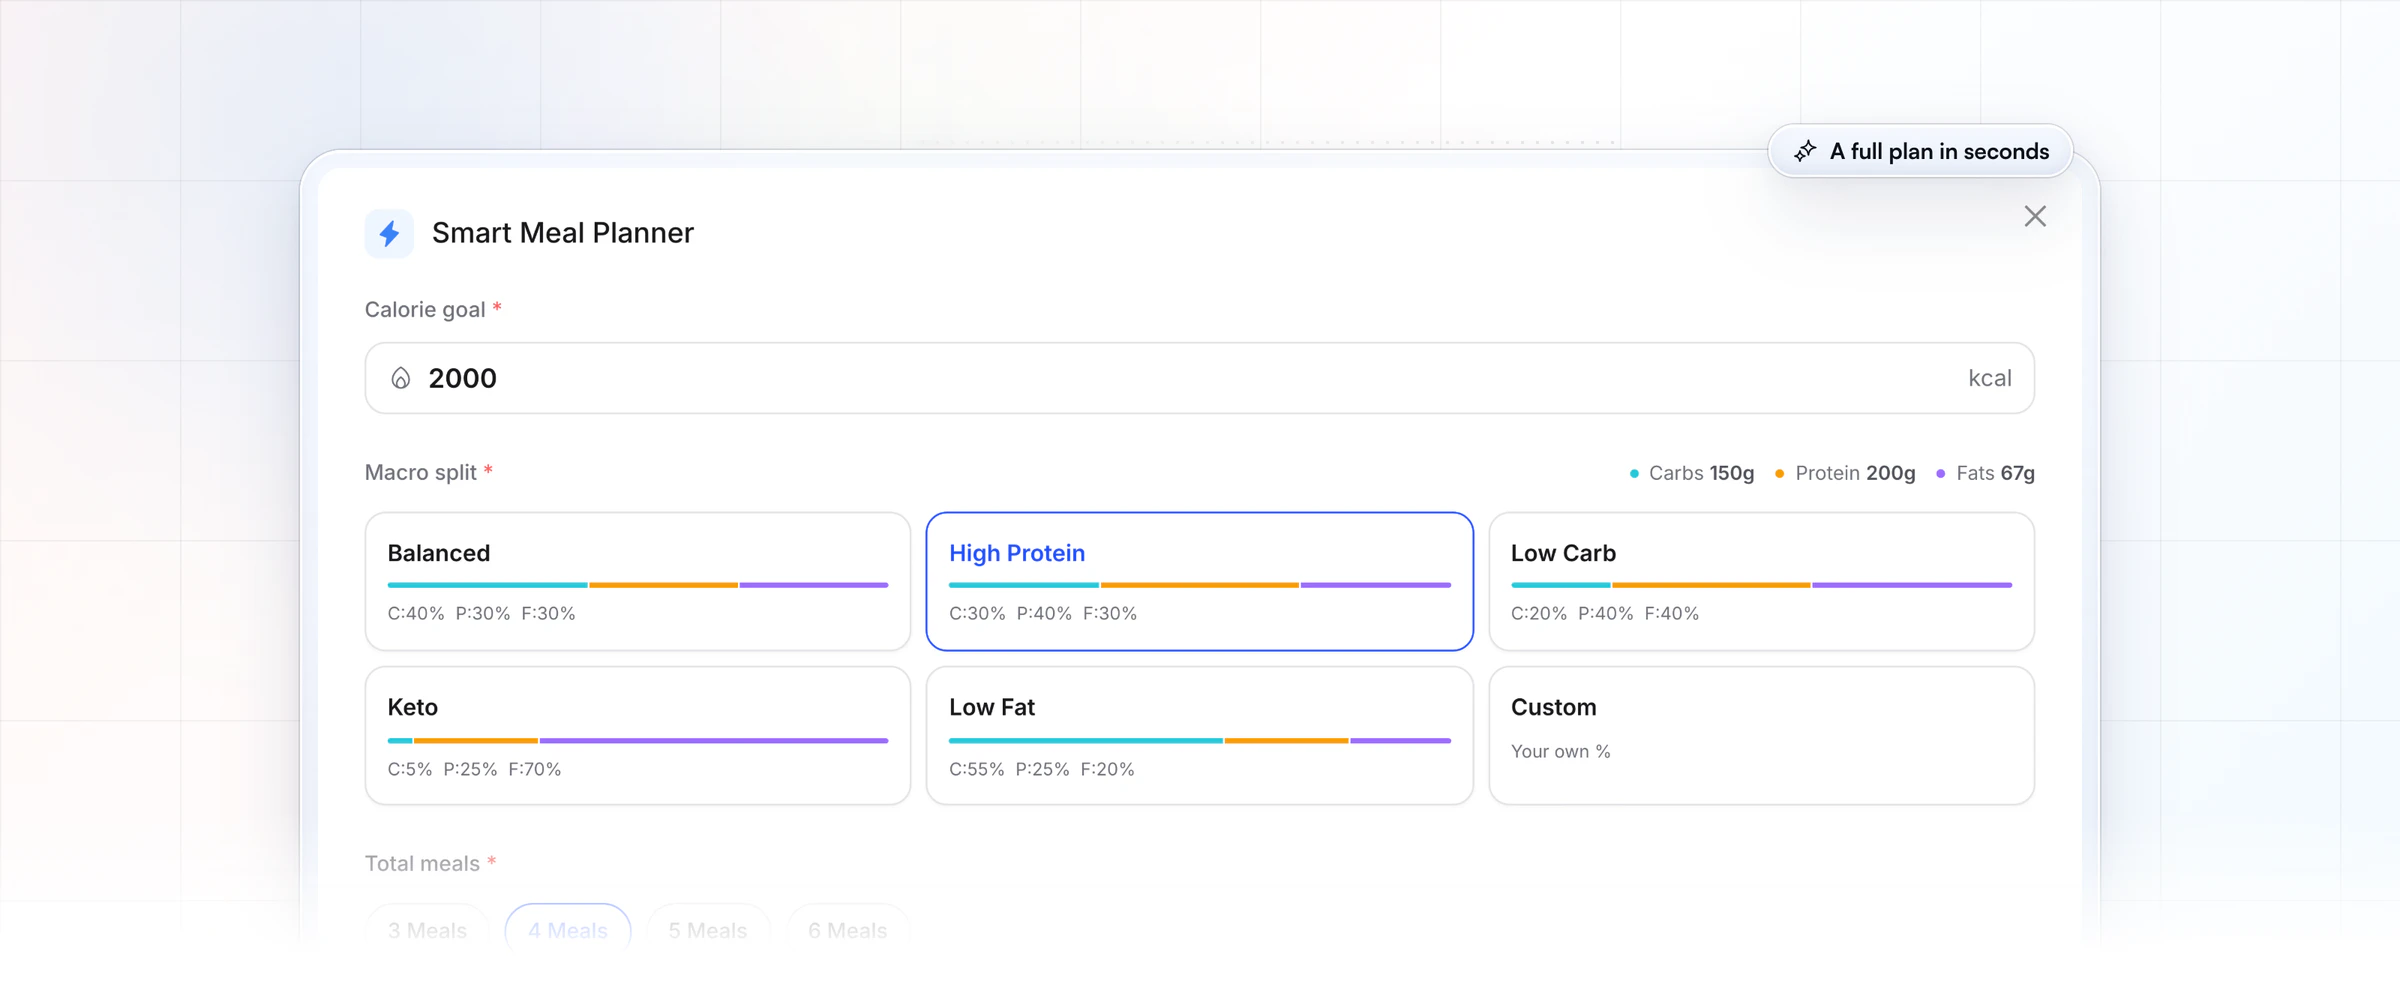Viewport: 2400px width, 990px height.
Task: Choose the 4 Meals option
Action: pos(568,930)
